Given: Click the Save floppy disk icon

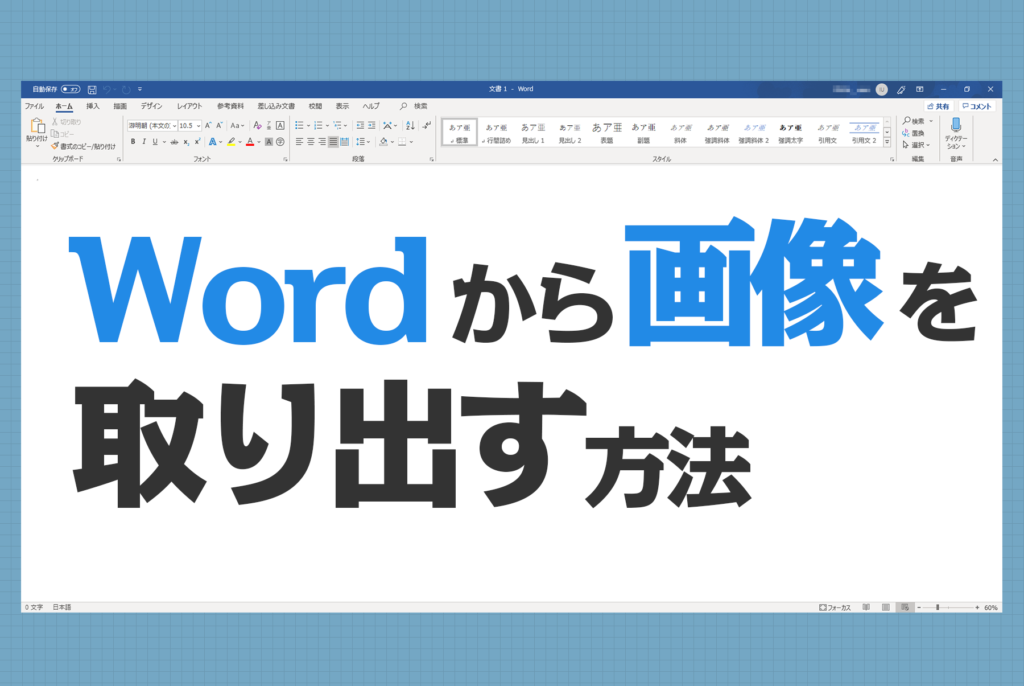Looking at the screenshot, I should pyautogui.click(x=92, y=89).
